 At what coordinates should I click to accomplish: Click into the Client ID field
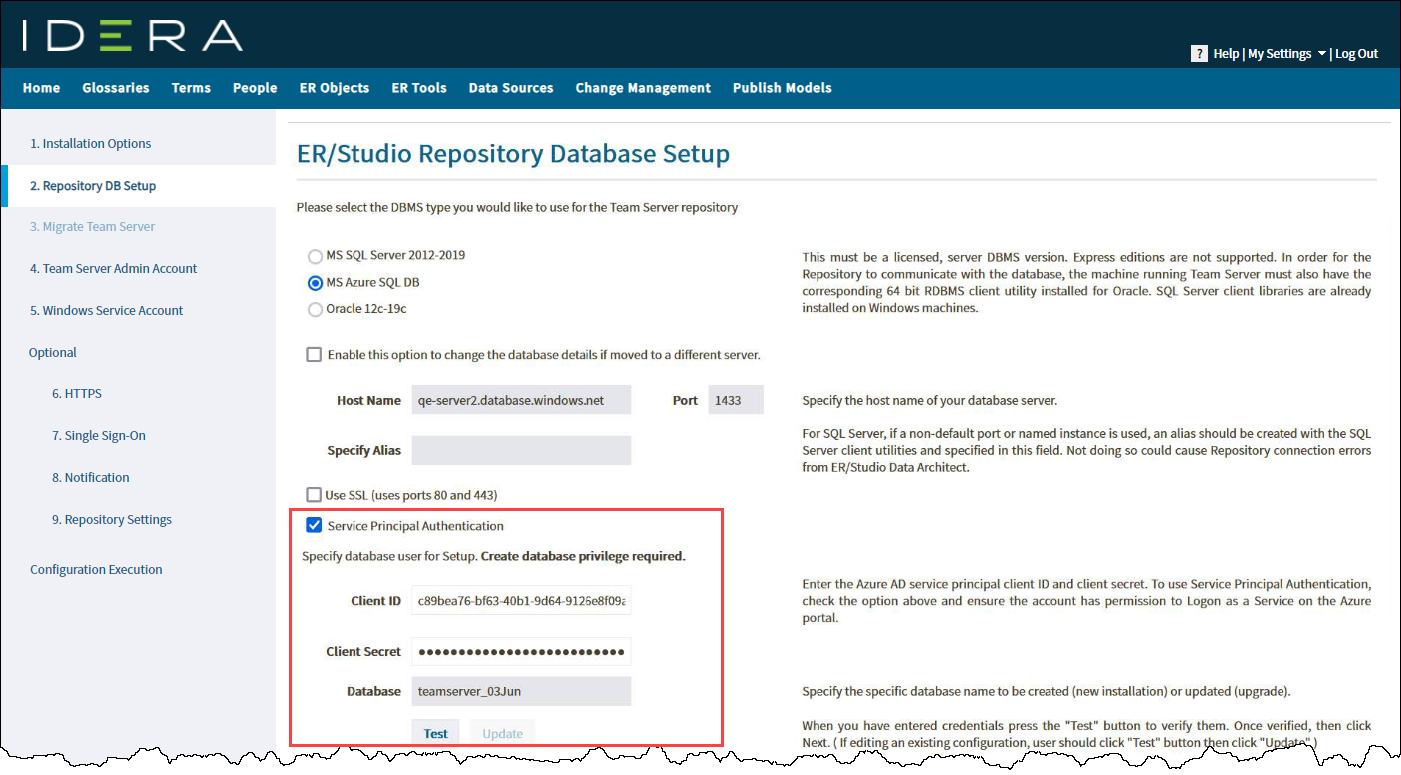click(x=521, y=601)
